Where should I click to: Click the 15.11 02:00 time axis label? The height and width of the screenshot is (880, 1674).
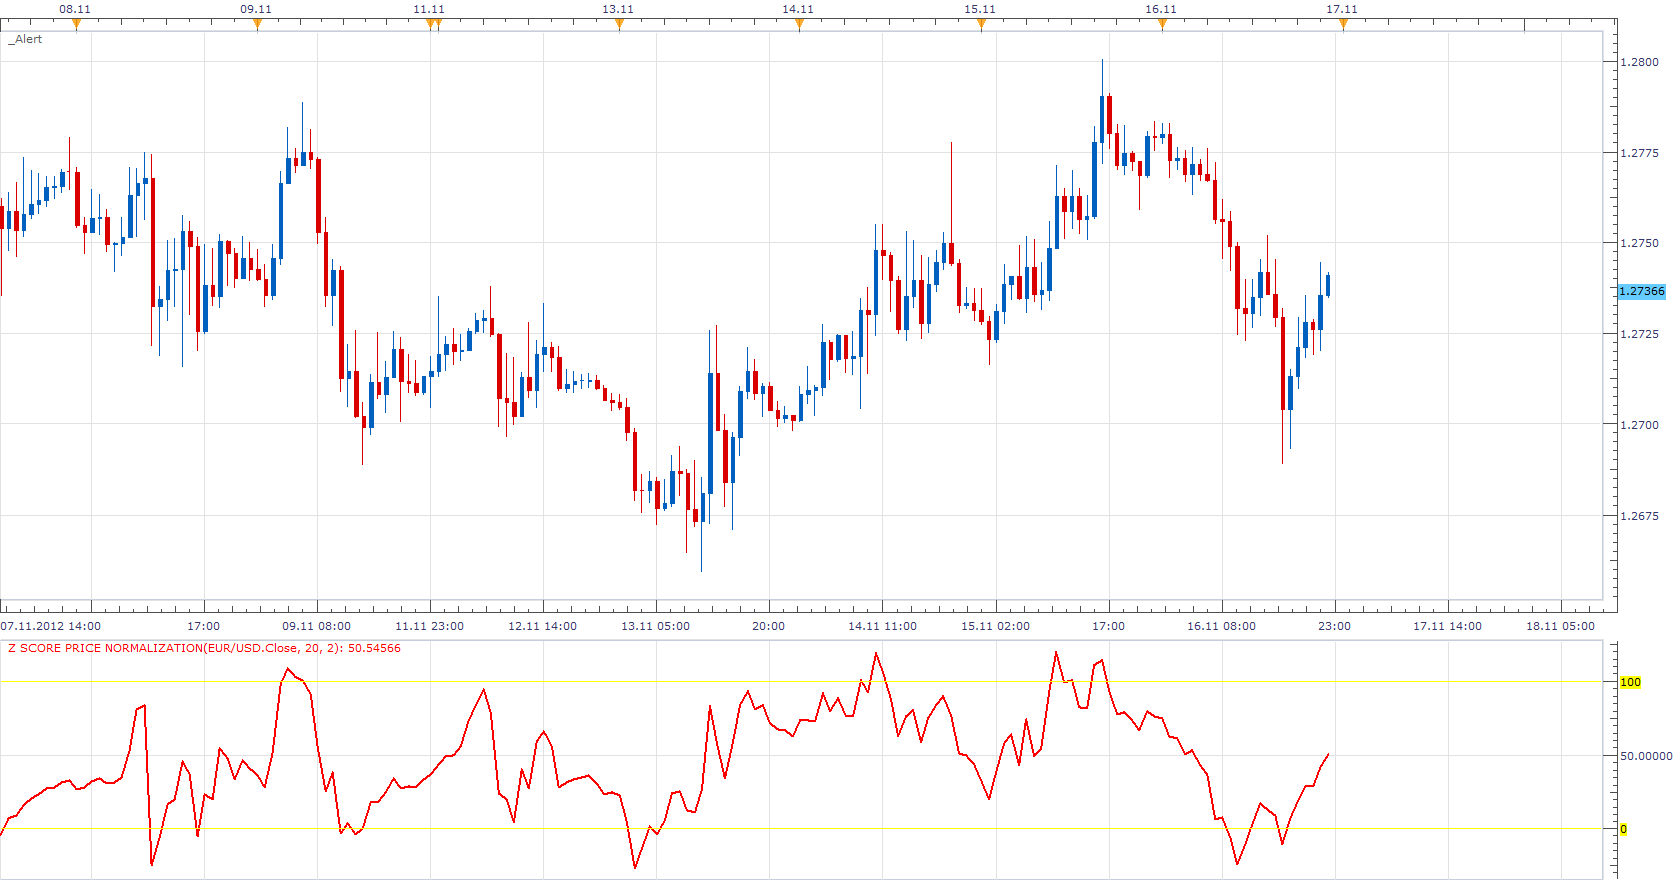[x=995, y=626]
